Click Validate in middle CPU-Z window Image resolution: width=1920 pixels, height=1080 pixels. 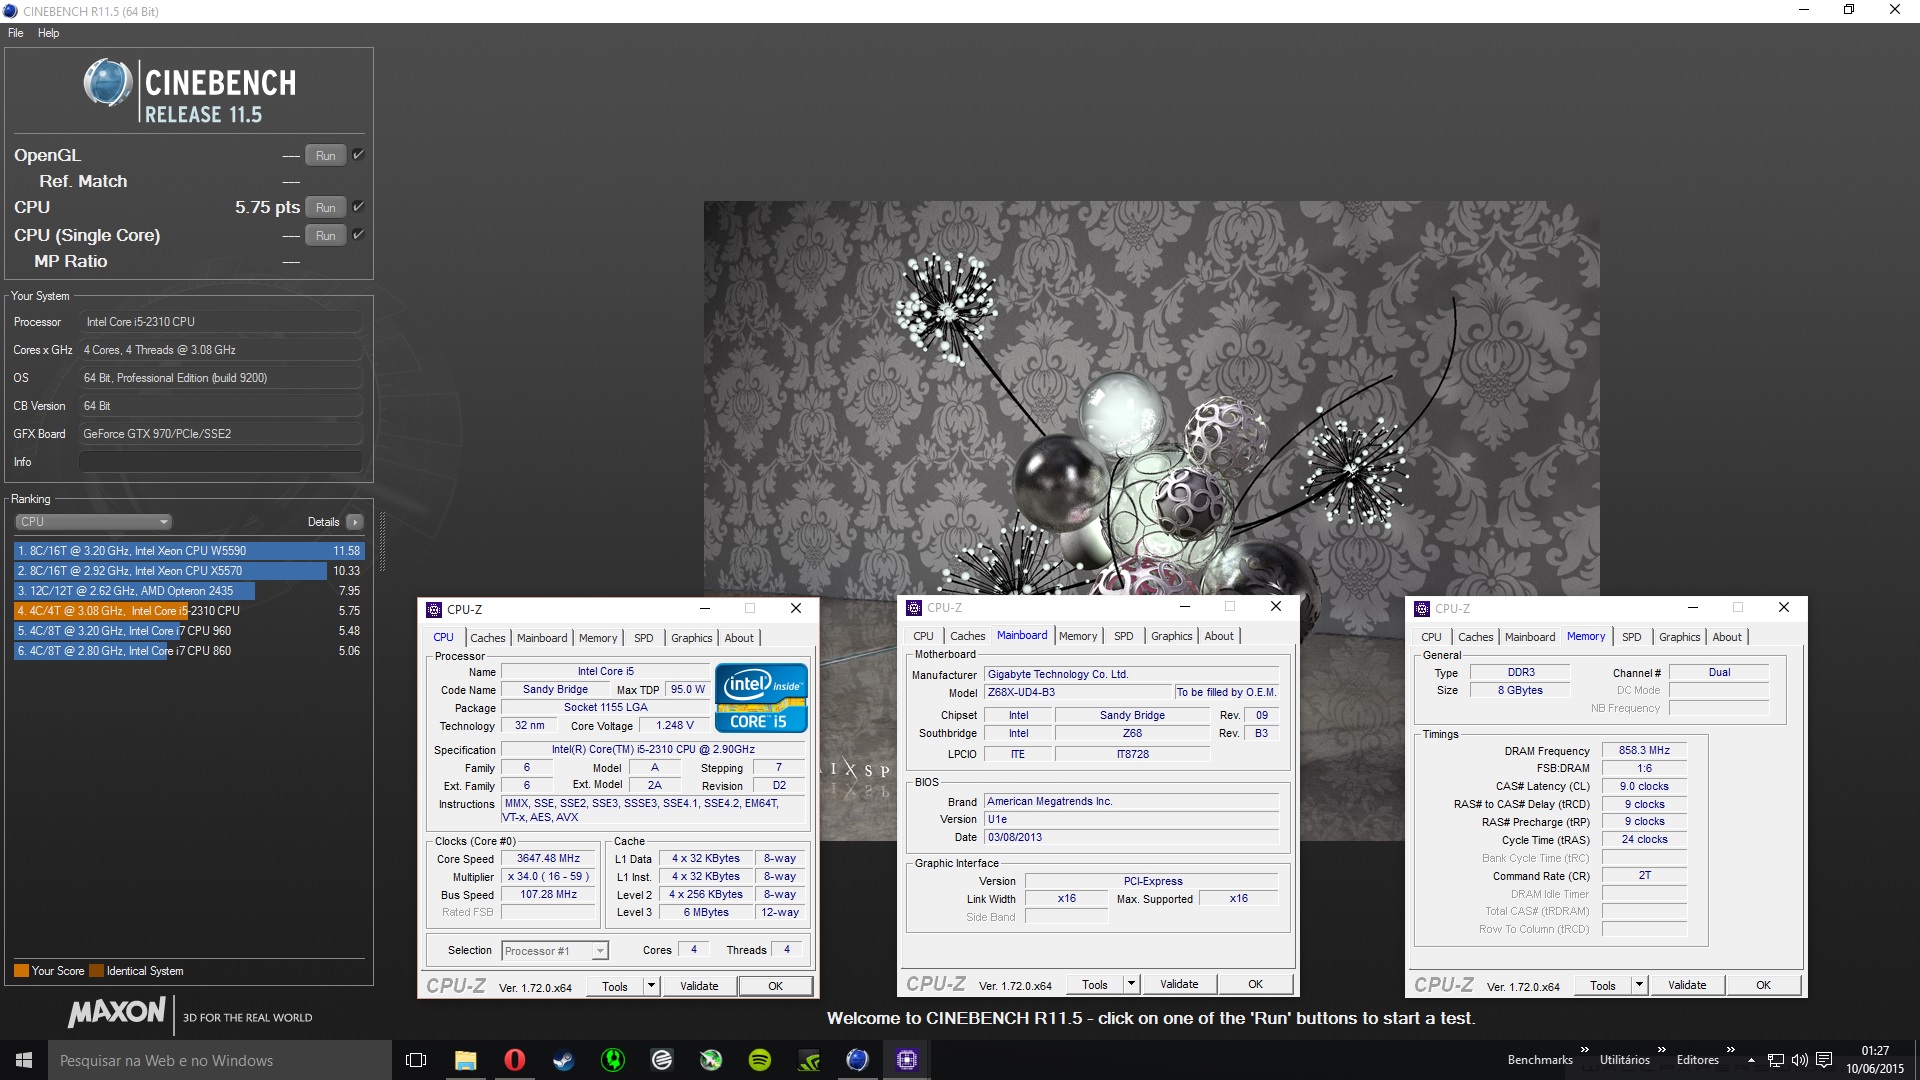(1179, 984)
